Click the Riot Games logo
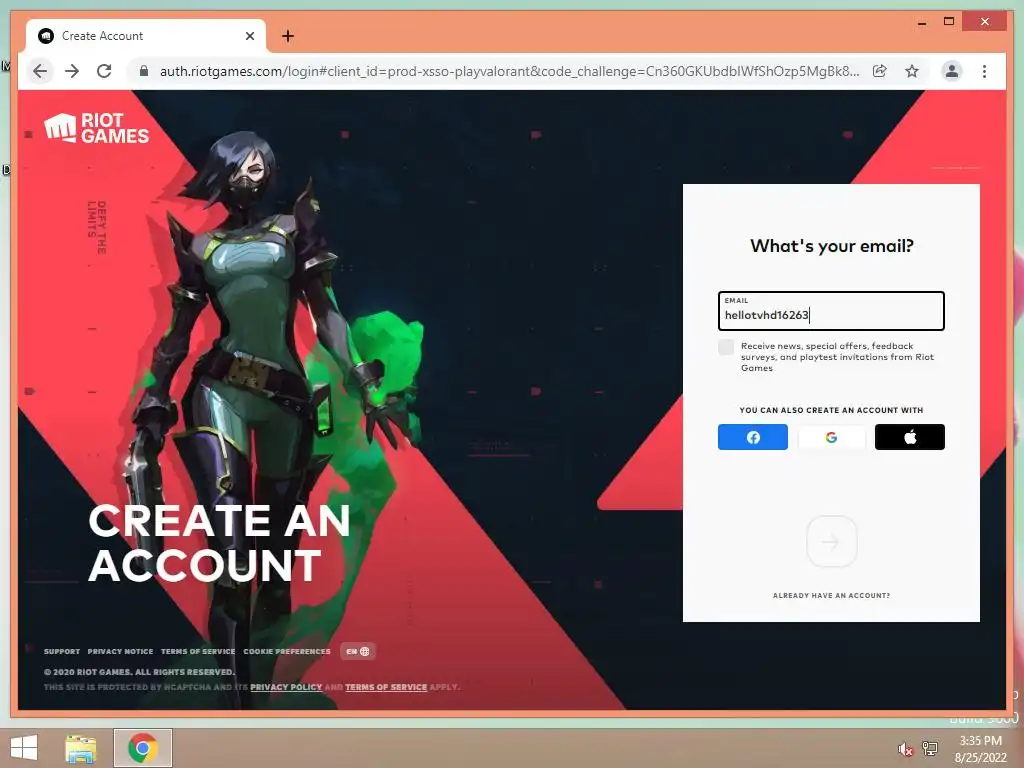The image size is (1024, 768). tap(97, 128)
